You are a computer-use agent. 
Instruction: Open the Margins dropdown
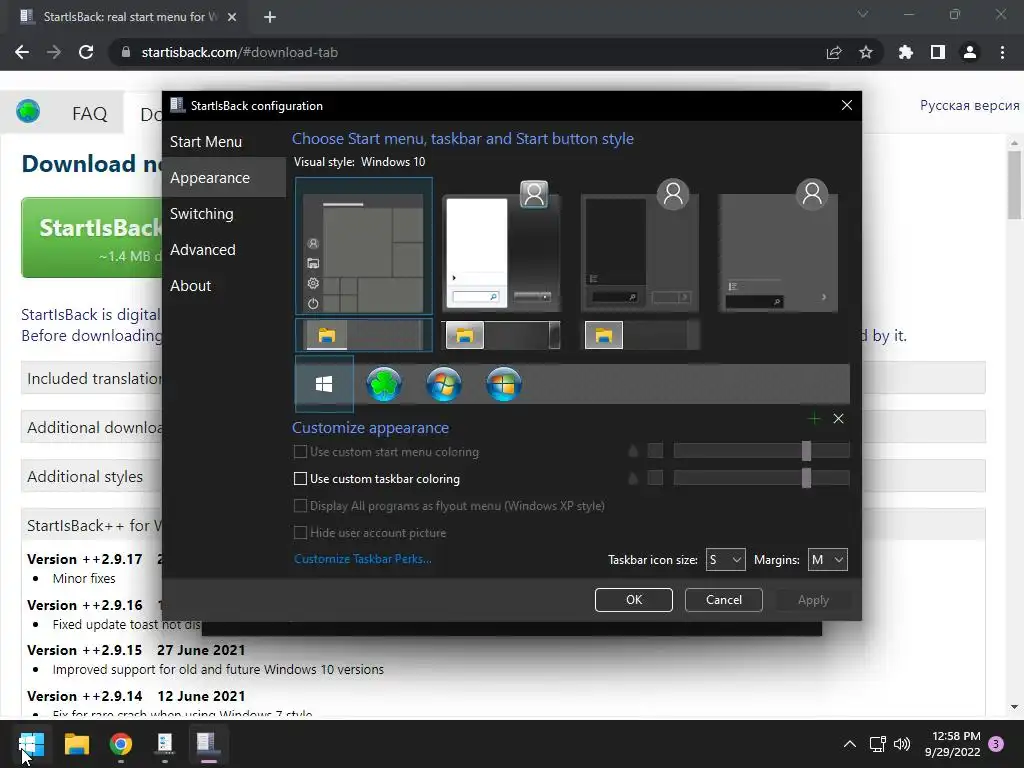pos(827,560)
